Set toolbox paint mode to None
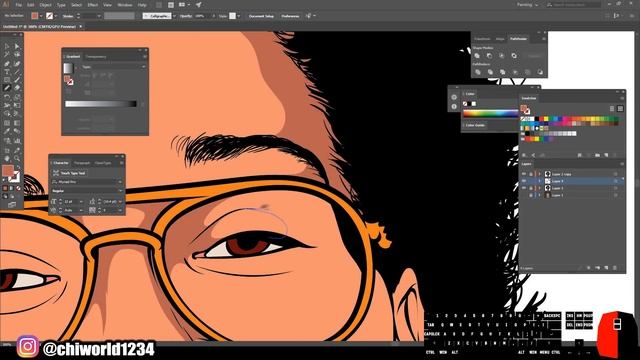Screen dimensions: 640x360 click(18, 188)
